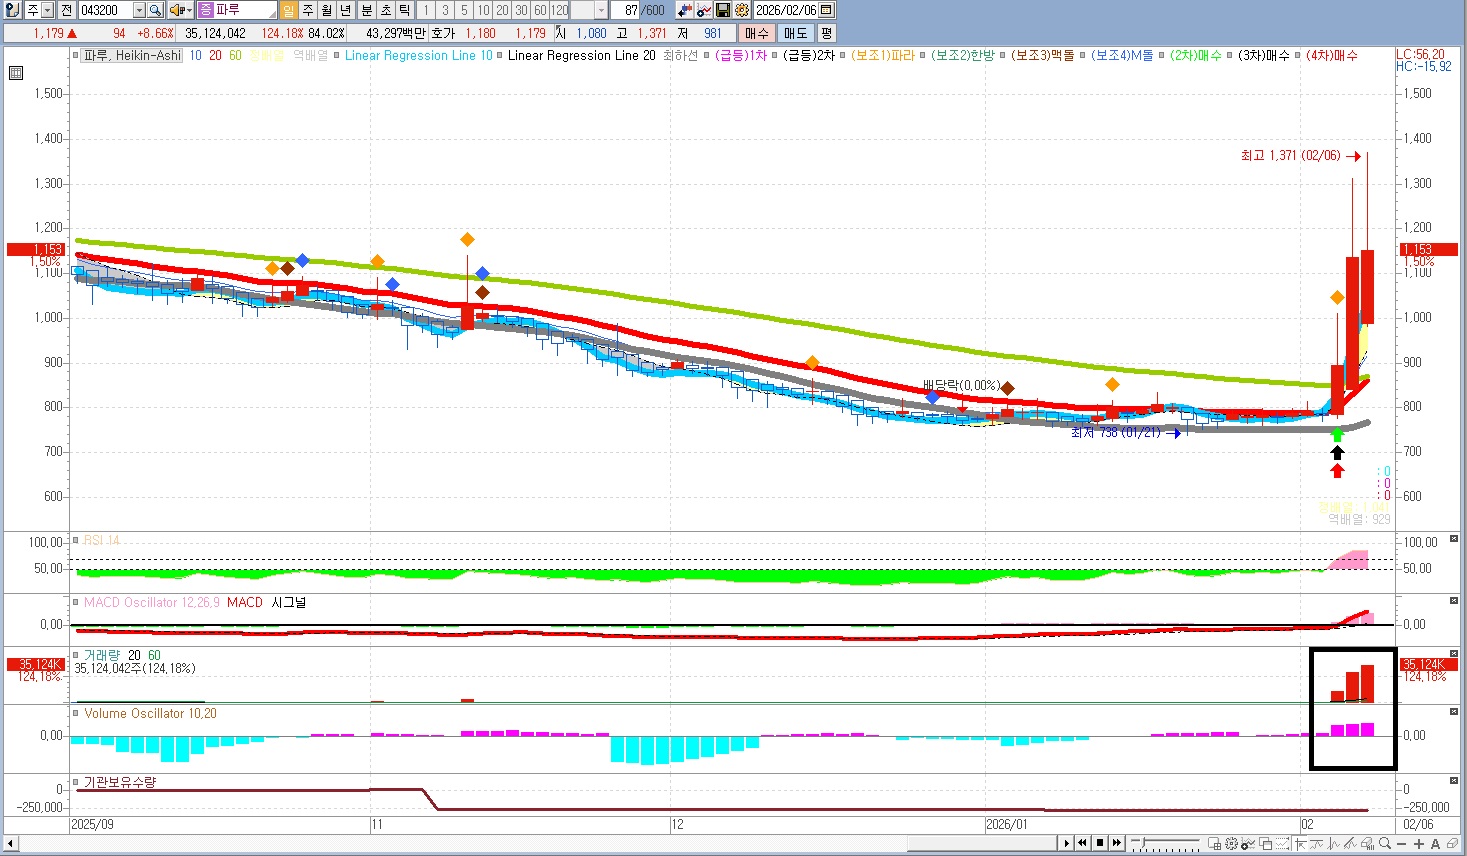This screenshot has height=856, width=1467.
Task: Click the speaker sound alert icon
Action: pyautogui.click(x=176, y=10)
